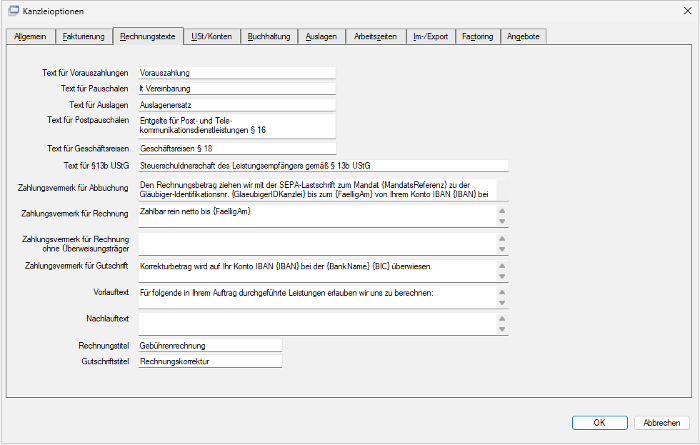
Task: Click the Zahlungsvermerk für Abbuchung scrollbar
Action: coord(502,190)
